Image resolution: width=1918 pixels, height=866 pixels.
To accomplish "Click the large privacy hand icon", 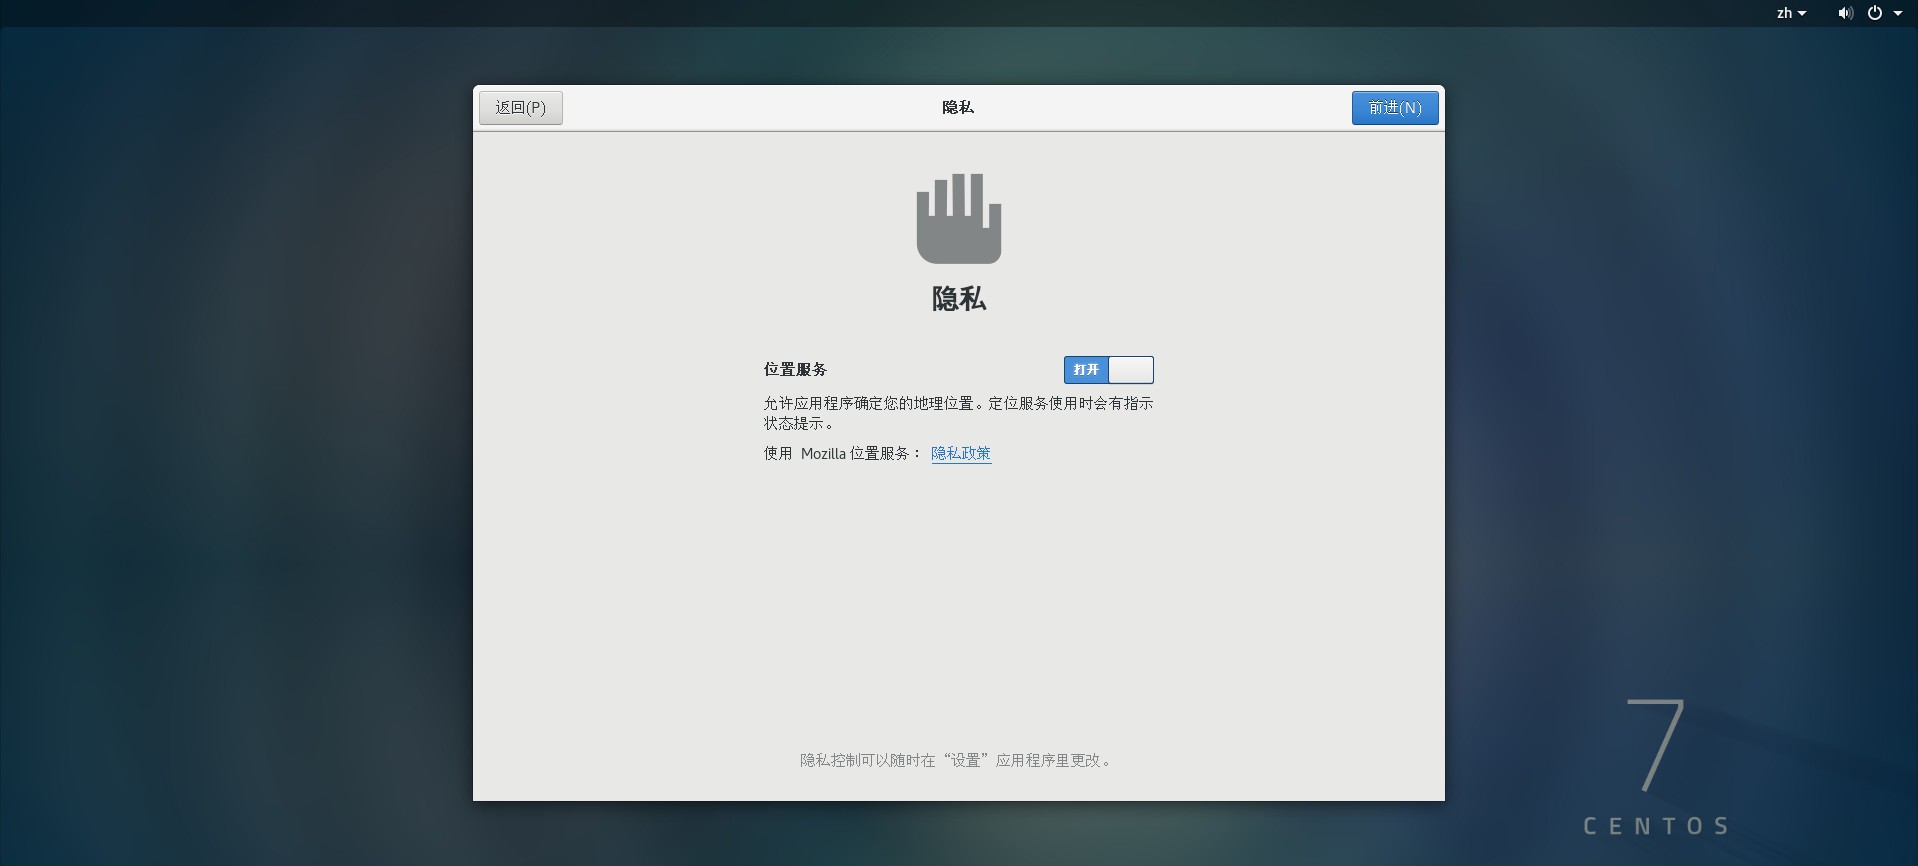I will tap(959, 218).
